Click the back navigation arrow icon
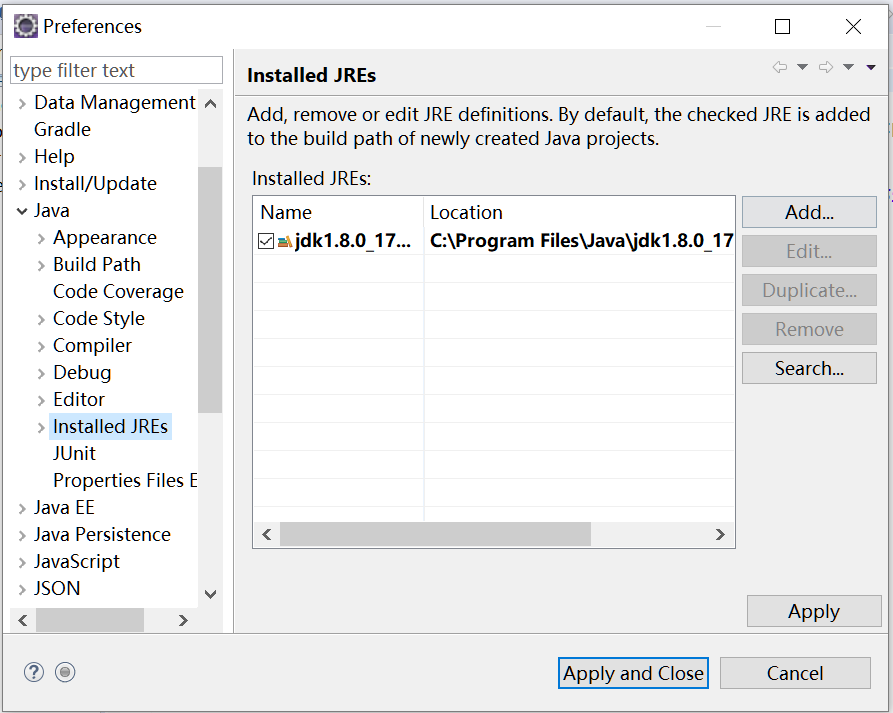 click(780, 67)
